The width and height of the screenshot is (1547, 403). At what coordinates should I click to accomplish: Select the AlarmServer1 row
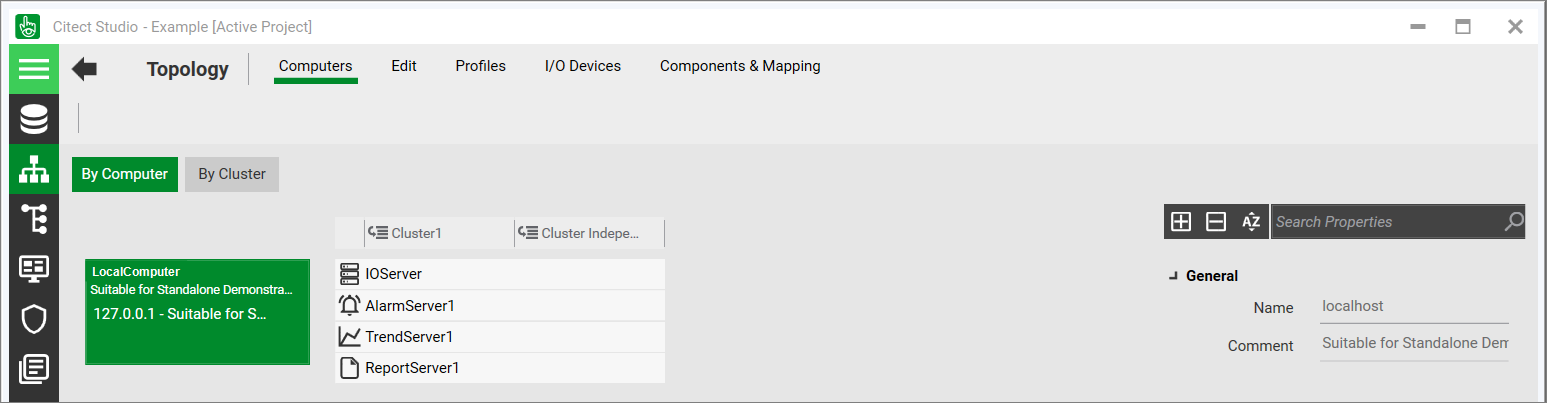500,306
